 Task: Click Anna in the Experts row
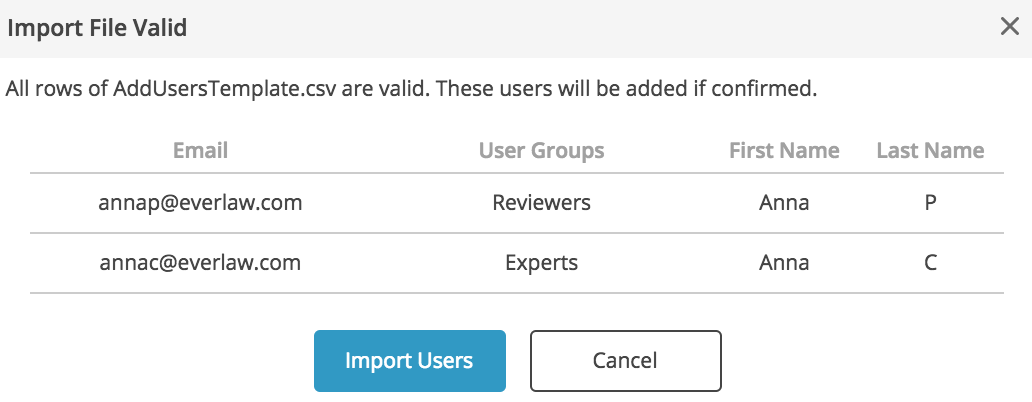784,263
